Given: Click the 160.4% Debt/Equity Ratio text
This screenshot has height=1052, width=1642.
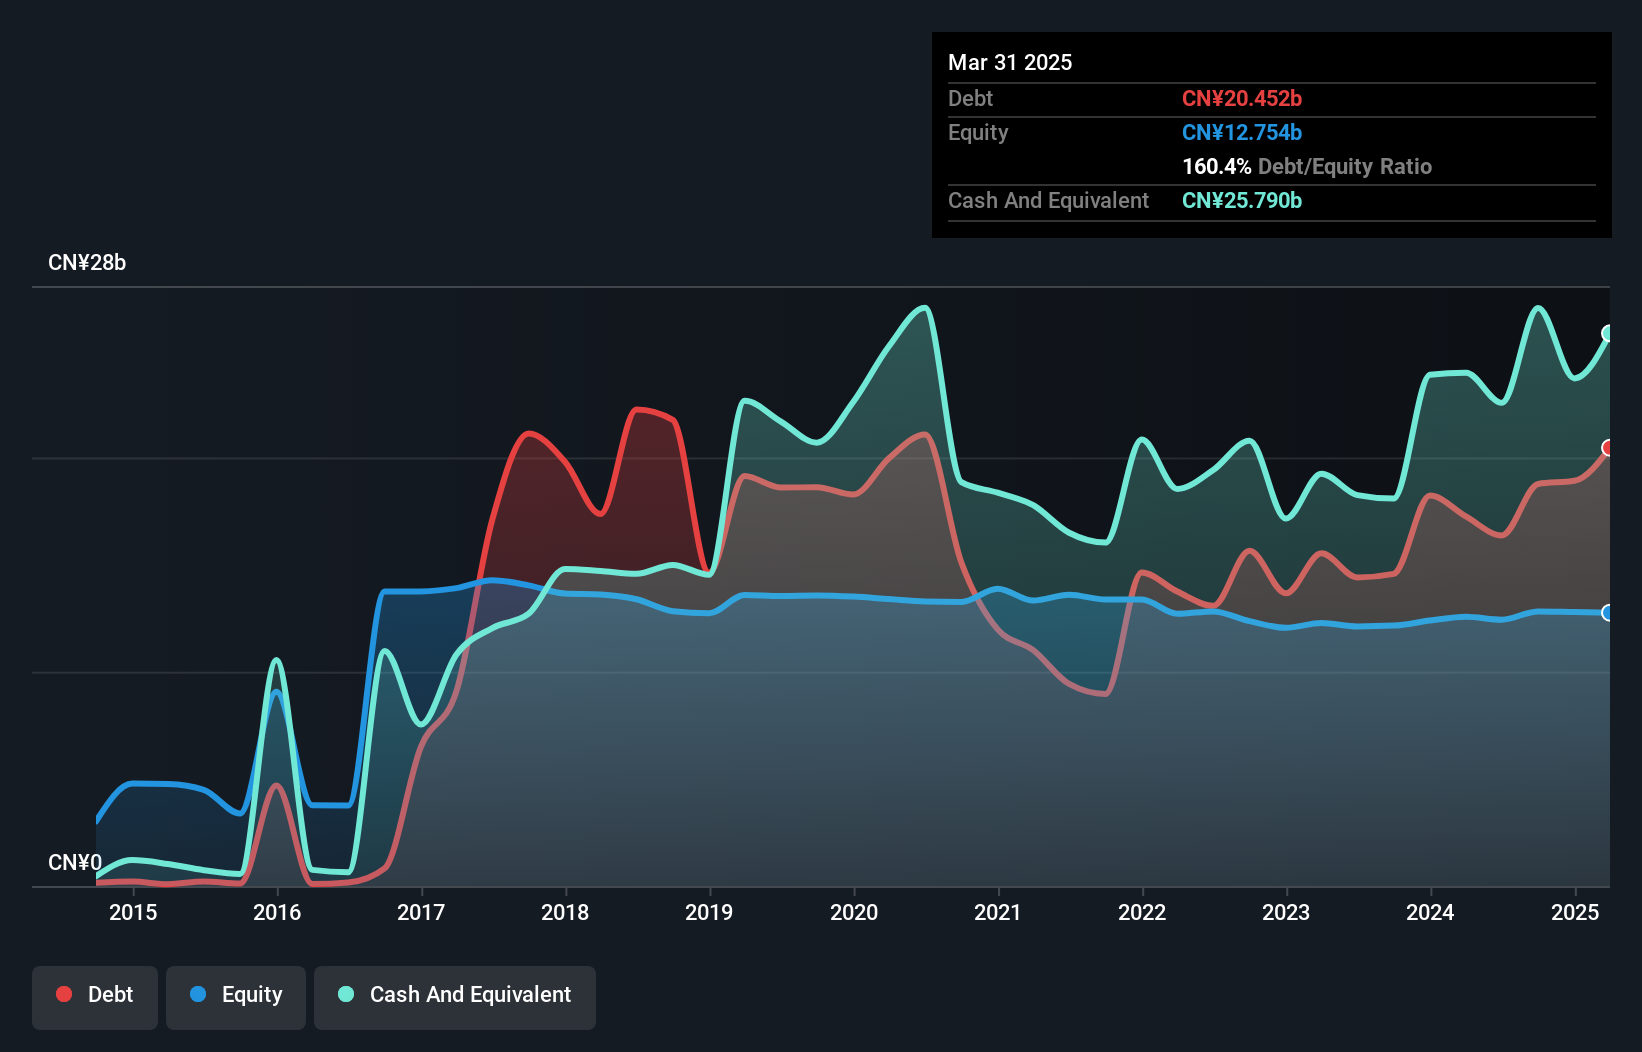Looking at the screenshot, I should point(1307,166).
